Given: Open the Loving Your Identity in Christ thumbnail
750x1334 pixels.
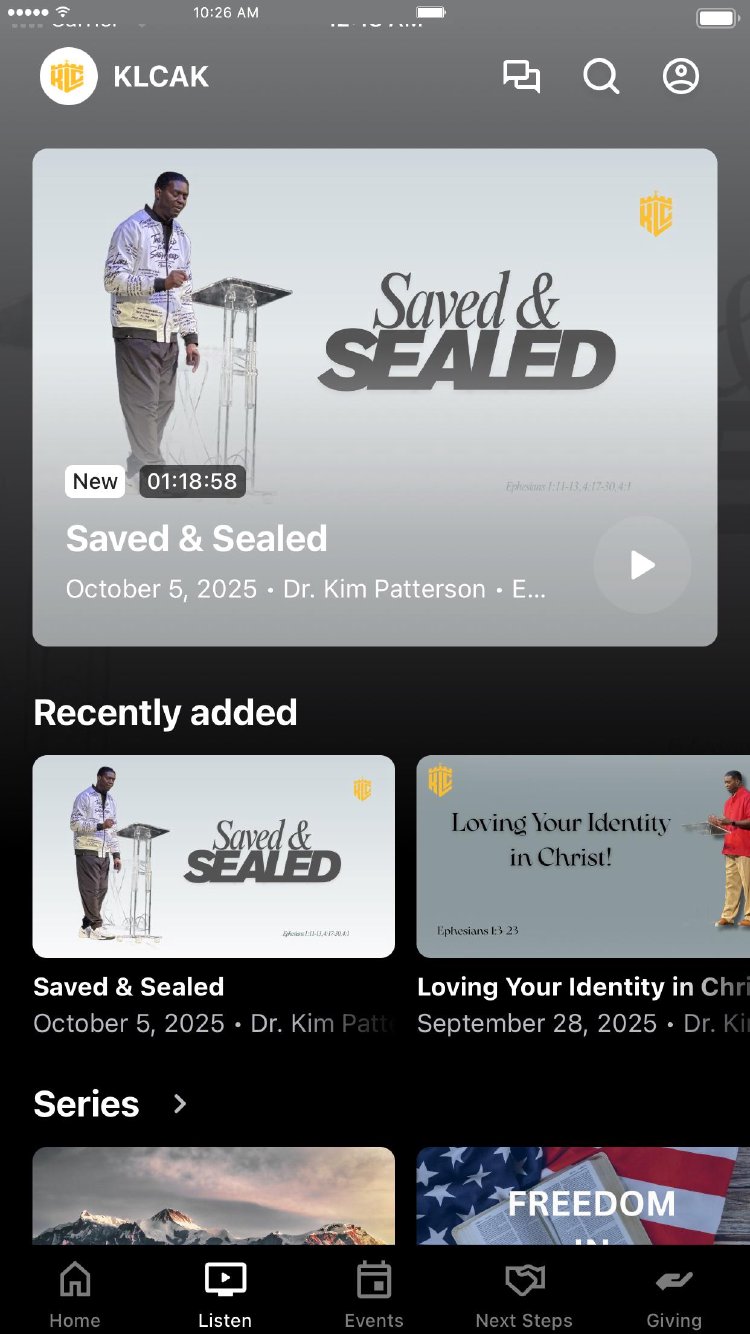Looking at the screenshot, I should tap(583, 856).
